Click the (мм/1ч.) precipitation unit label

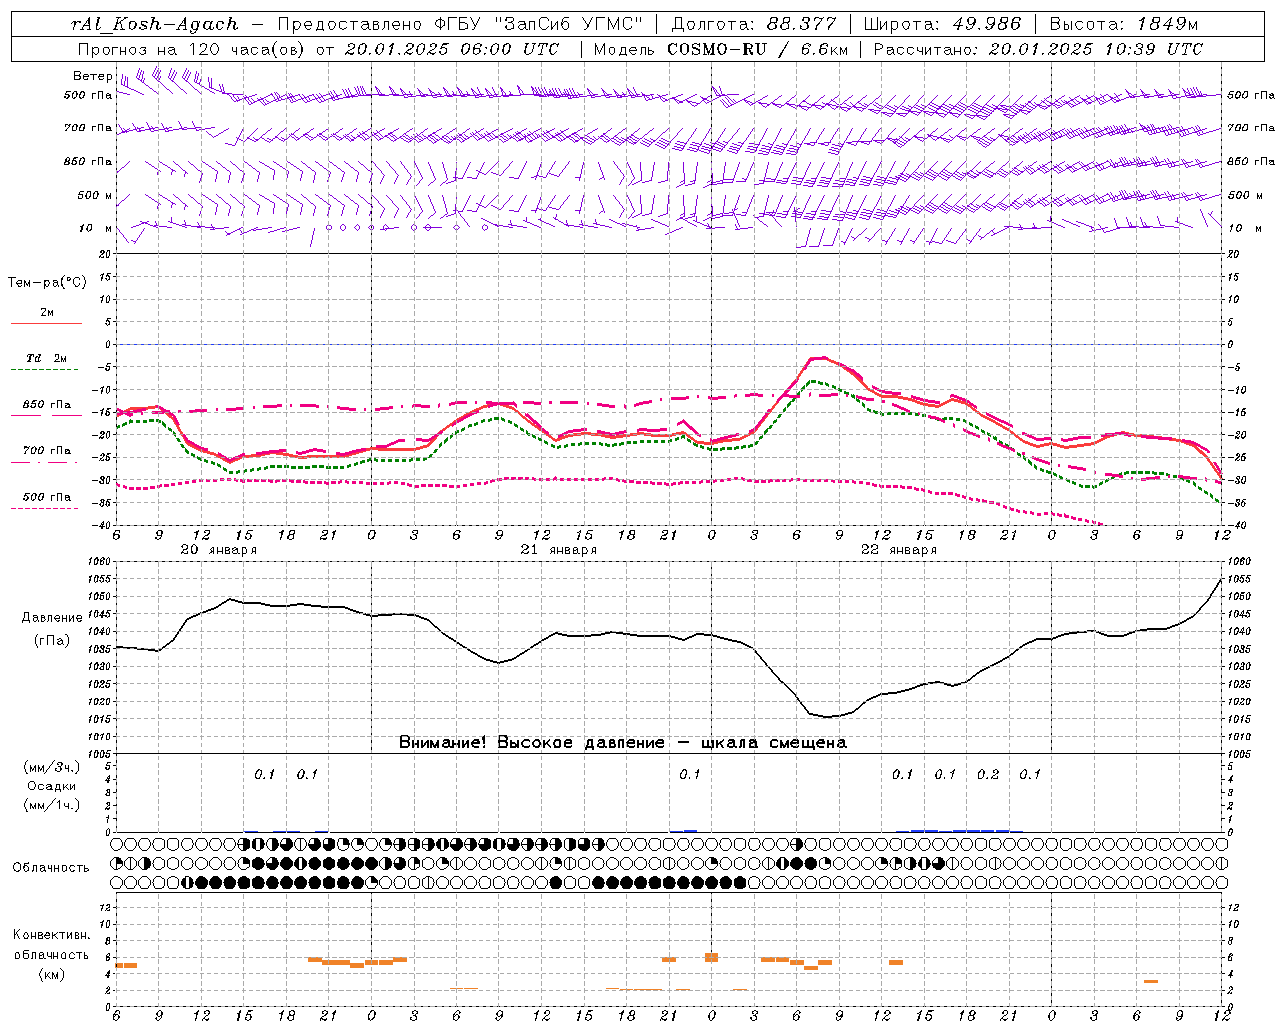51,805
